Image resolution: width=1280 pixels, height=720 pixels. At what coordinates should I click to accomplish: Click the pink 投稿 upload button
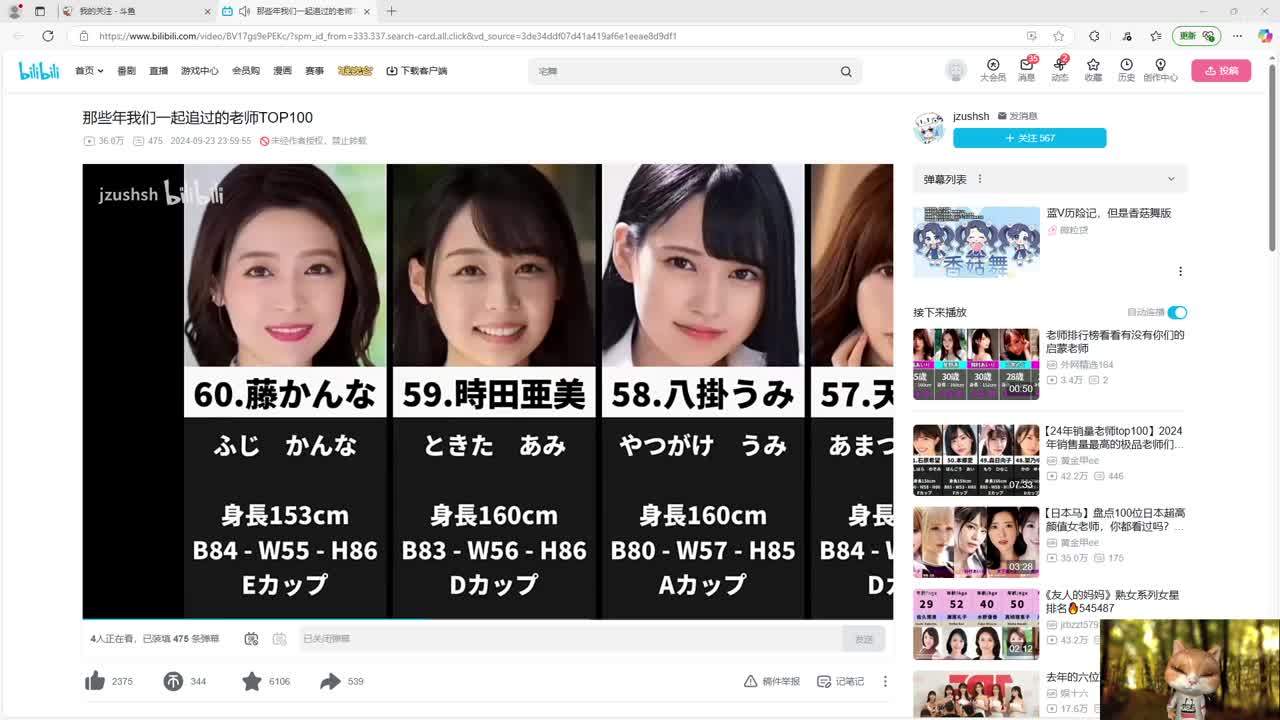tap(1221, 71)
